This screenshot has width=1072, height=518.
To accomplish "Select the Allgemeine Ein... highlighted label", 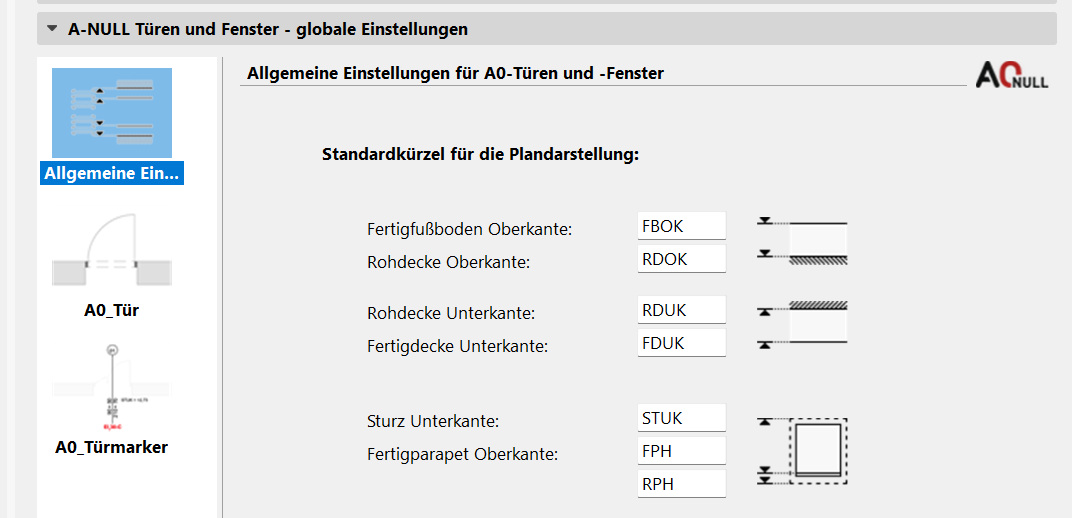I will coord(112,173).
